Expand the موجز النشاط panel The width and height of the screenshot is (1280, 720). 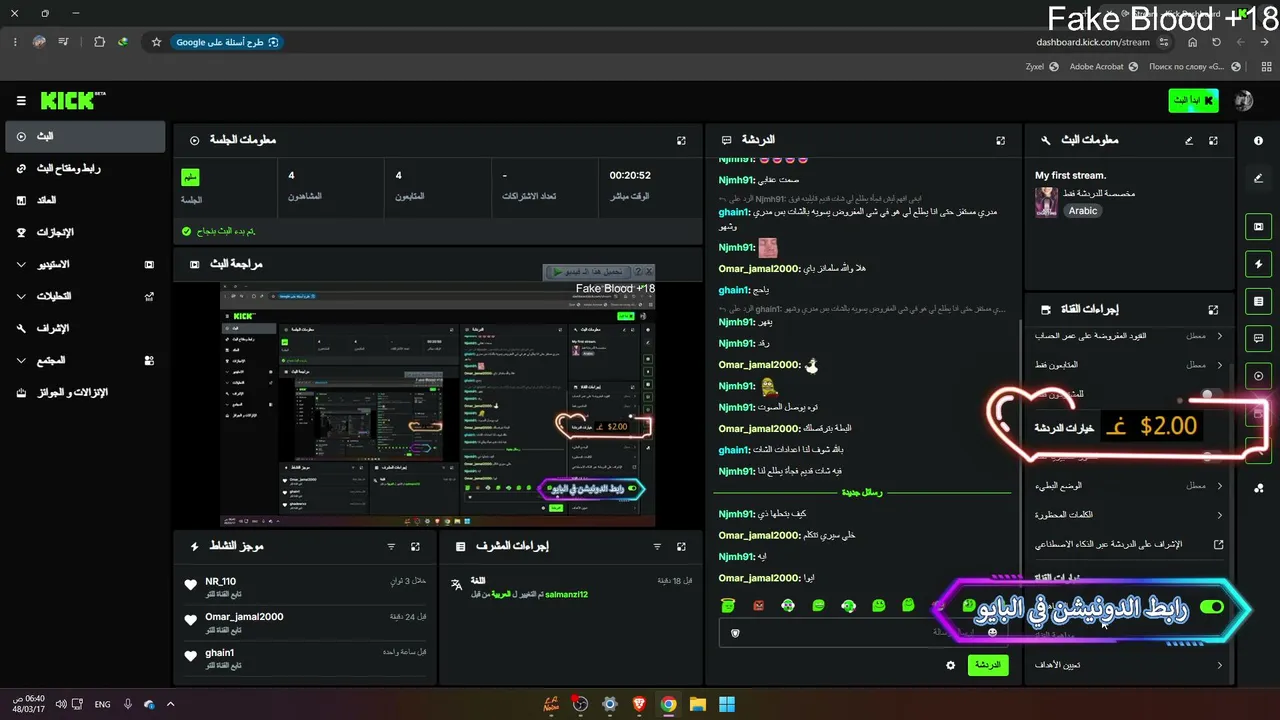click(415, 547)
